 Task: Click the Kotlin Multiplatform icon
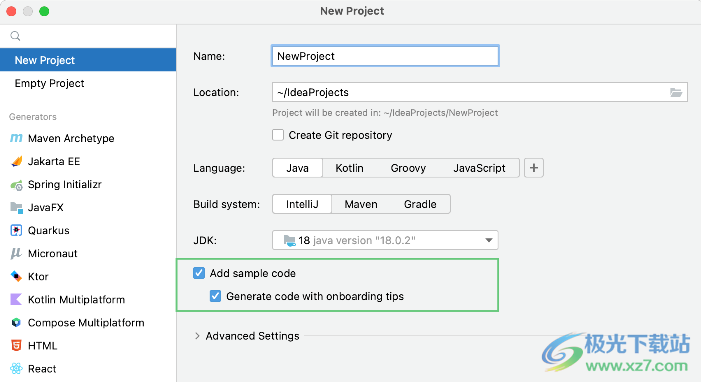(x=16, y=300)
